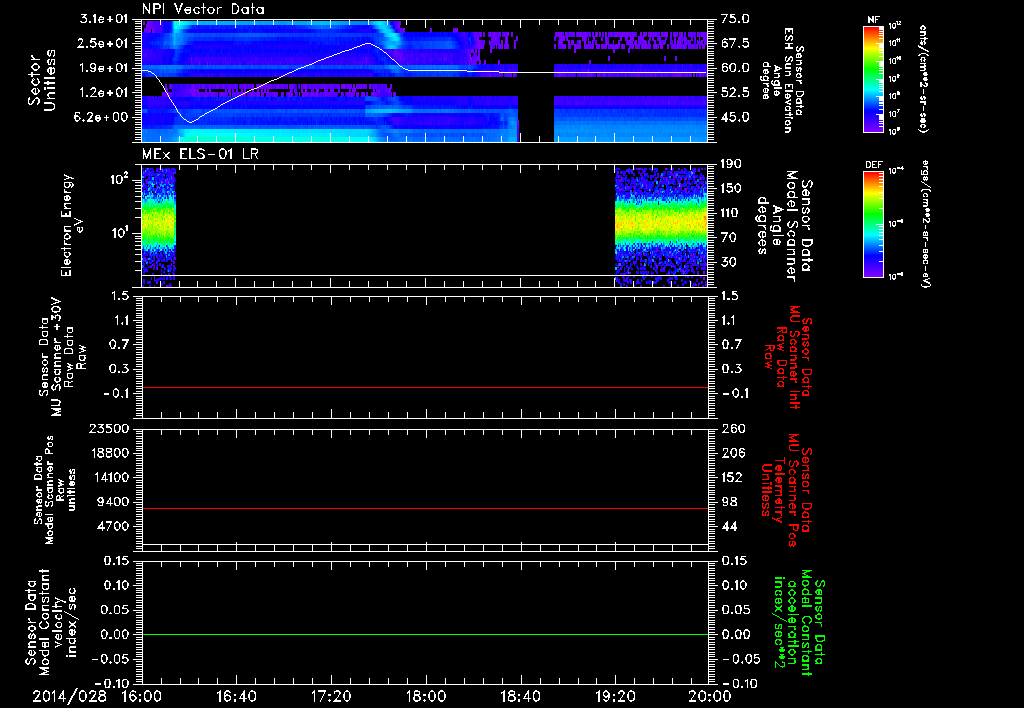This screenshot has width=1024, height=708.
Task: Click the "18:40" time axis label
Action: point(520,696)
